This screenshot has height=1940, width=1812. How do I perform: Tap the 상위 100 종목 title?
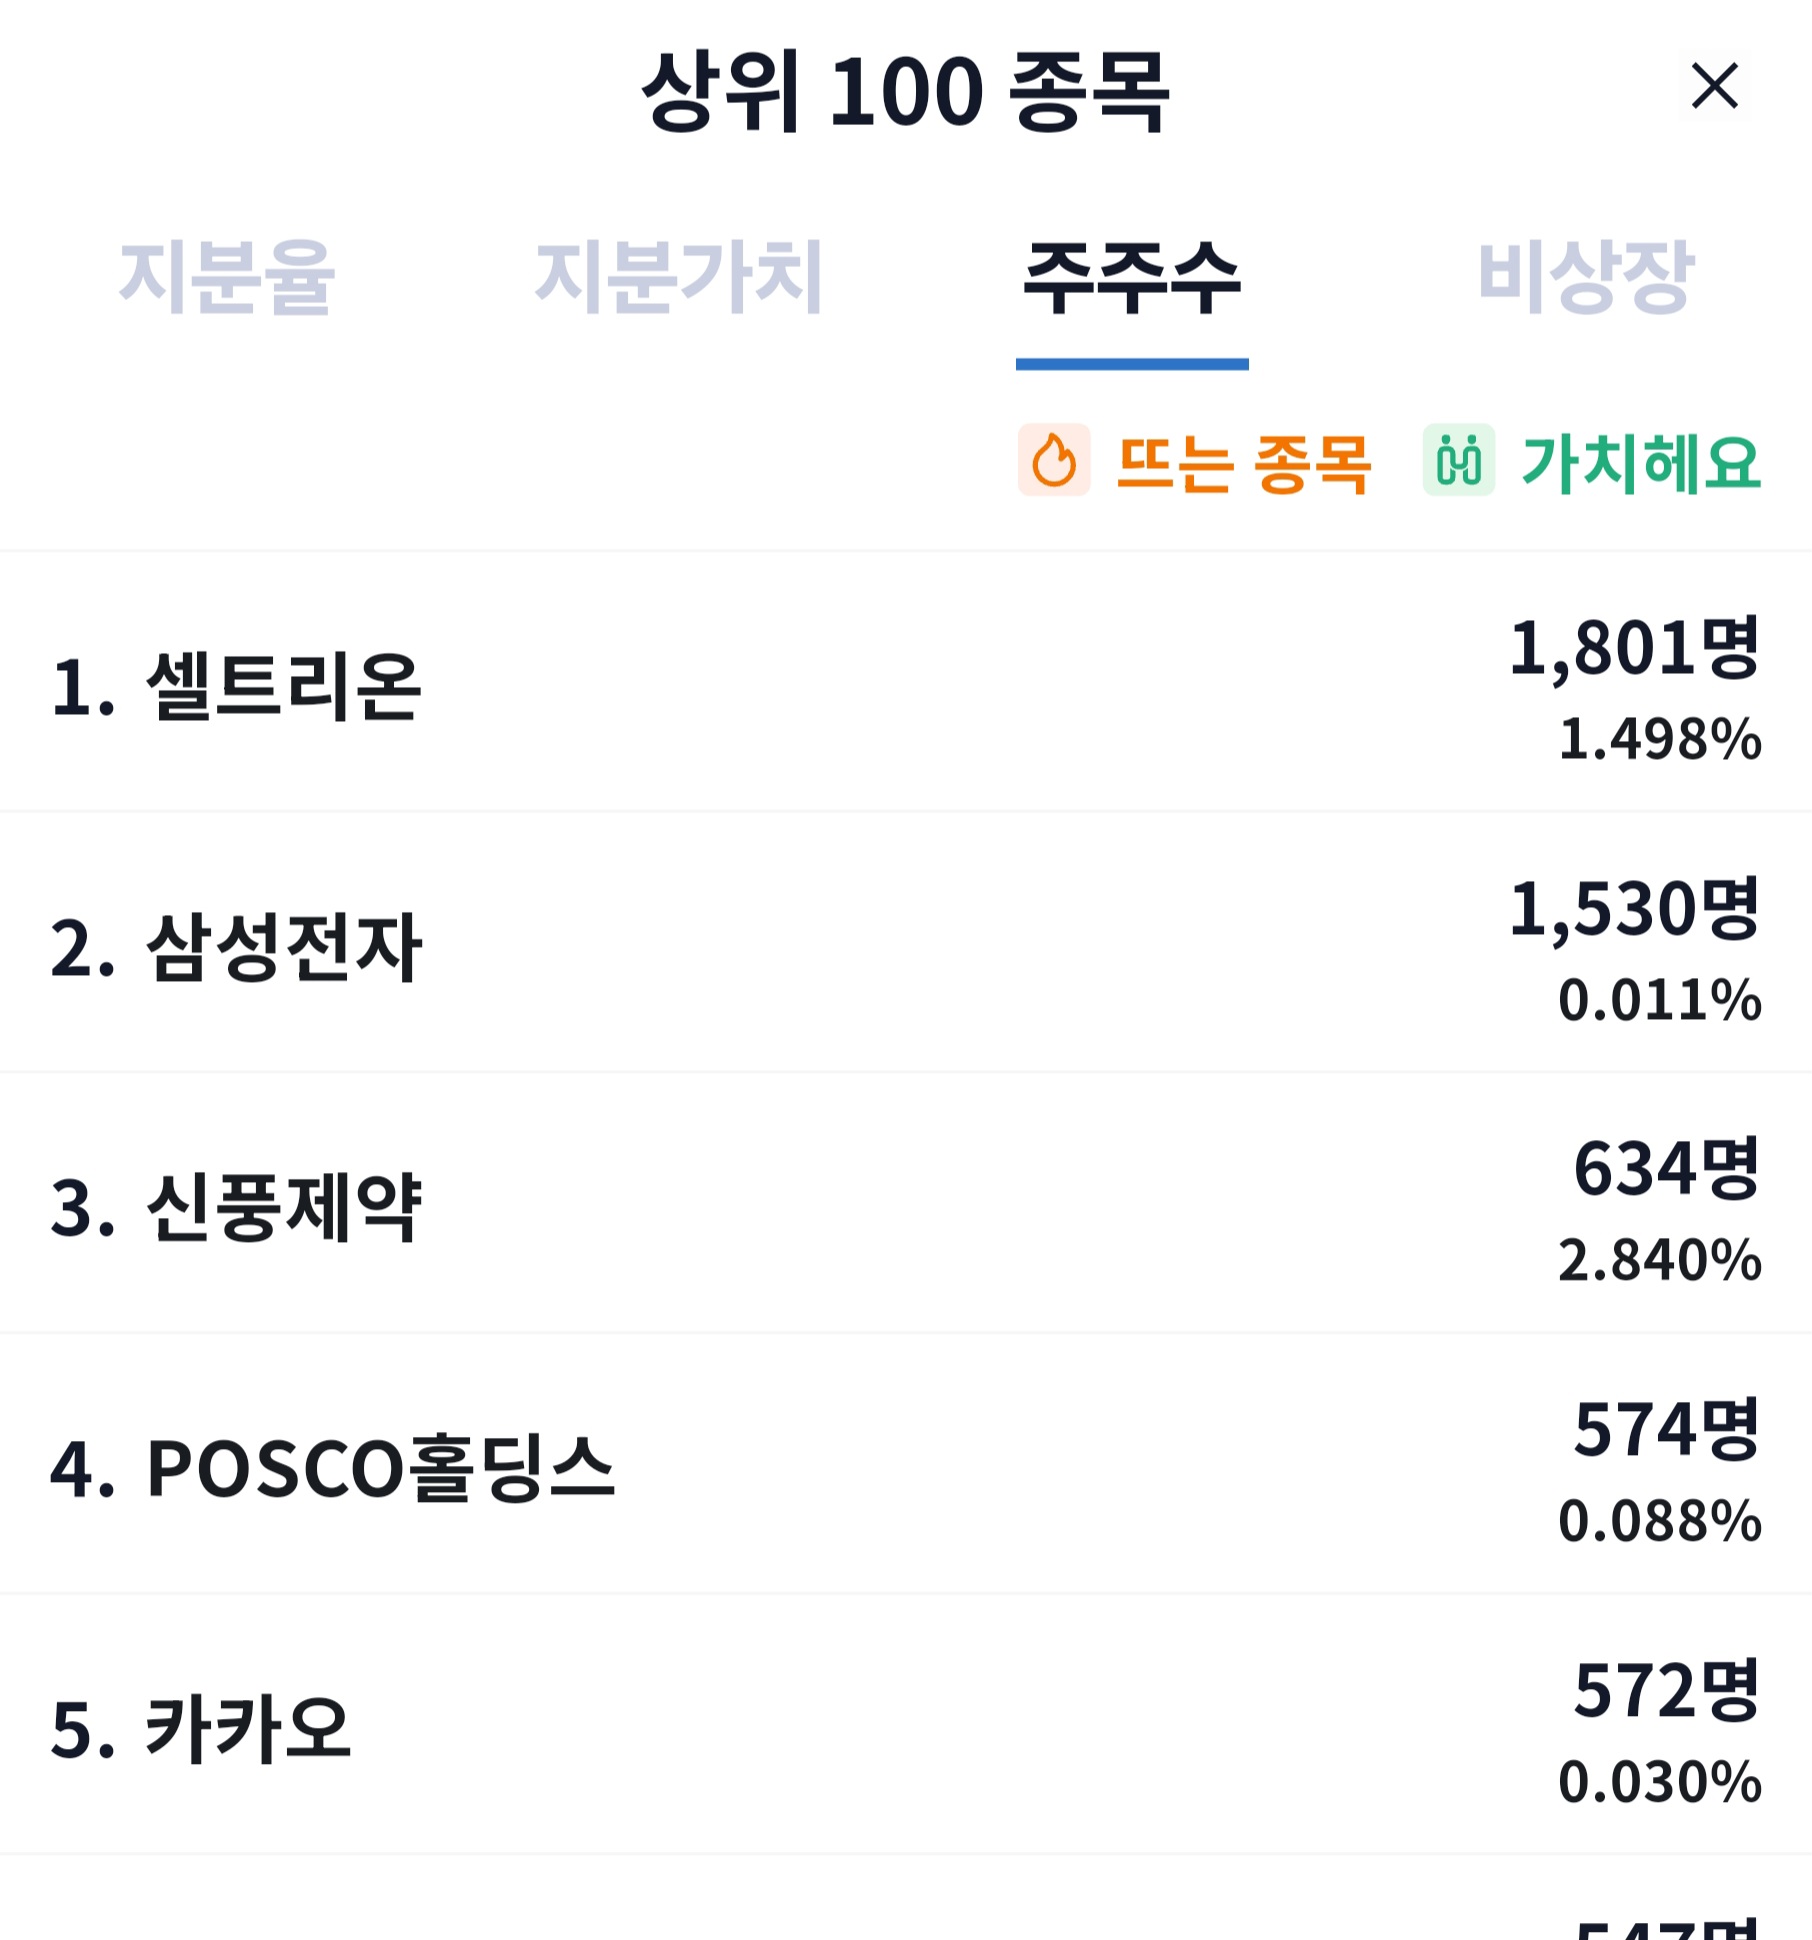coord(905,91)
